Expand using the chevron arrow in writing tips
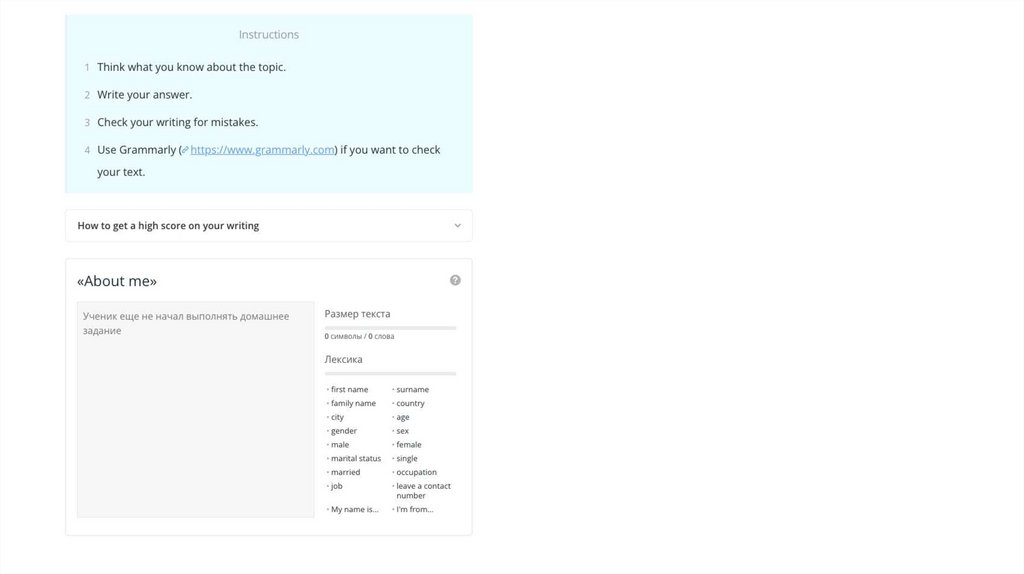 (x=457, y=226)
